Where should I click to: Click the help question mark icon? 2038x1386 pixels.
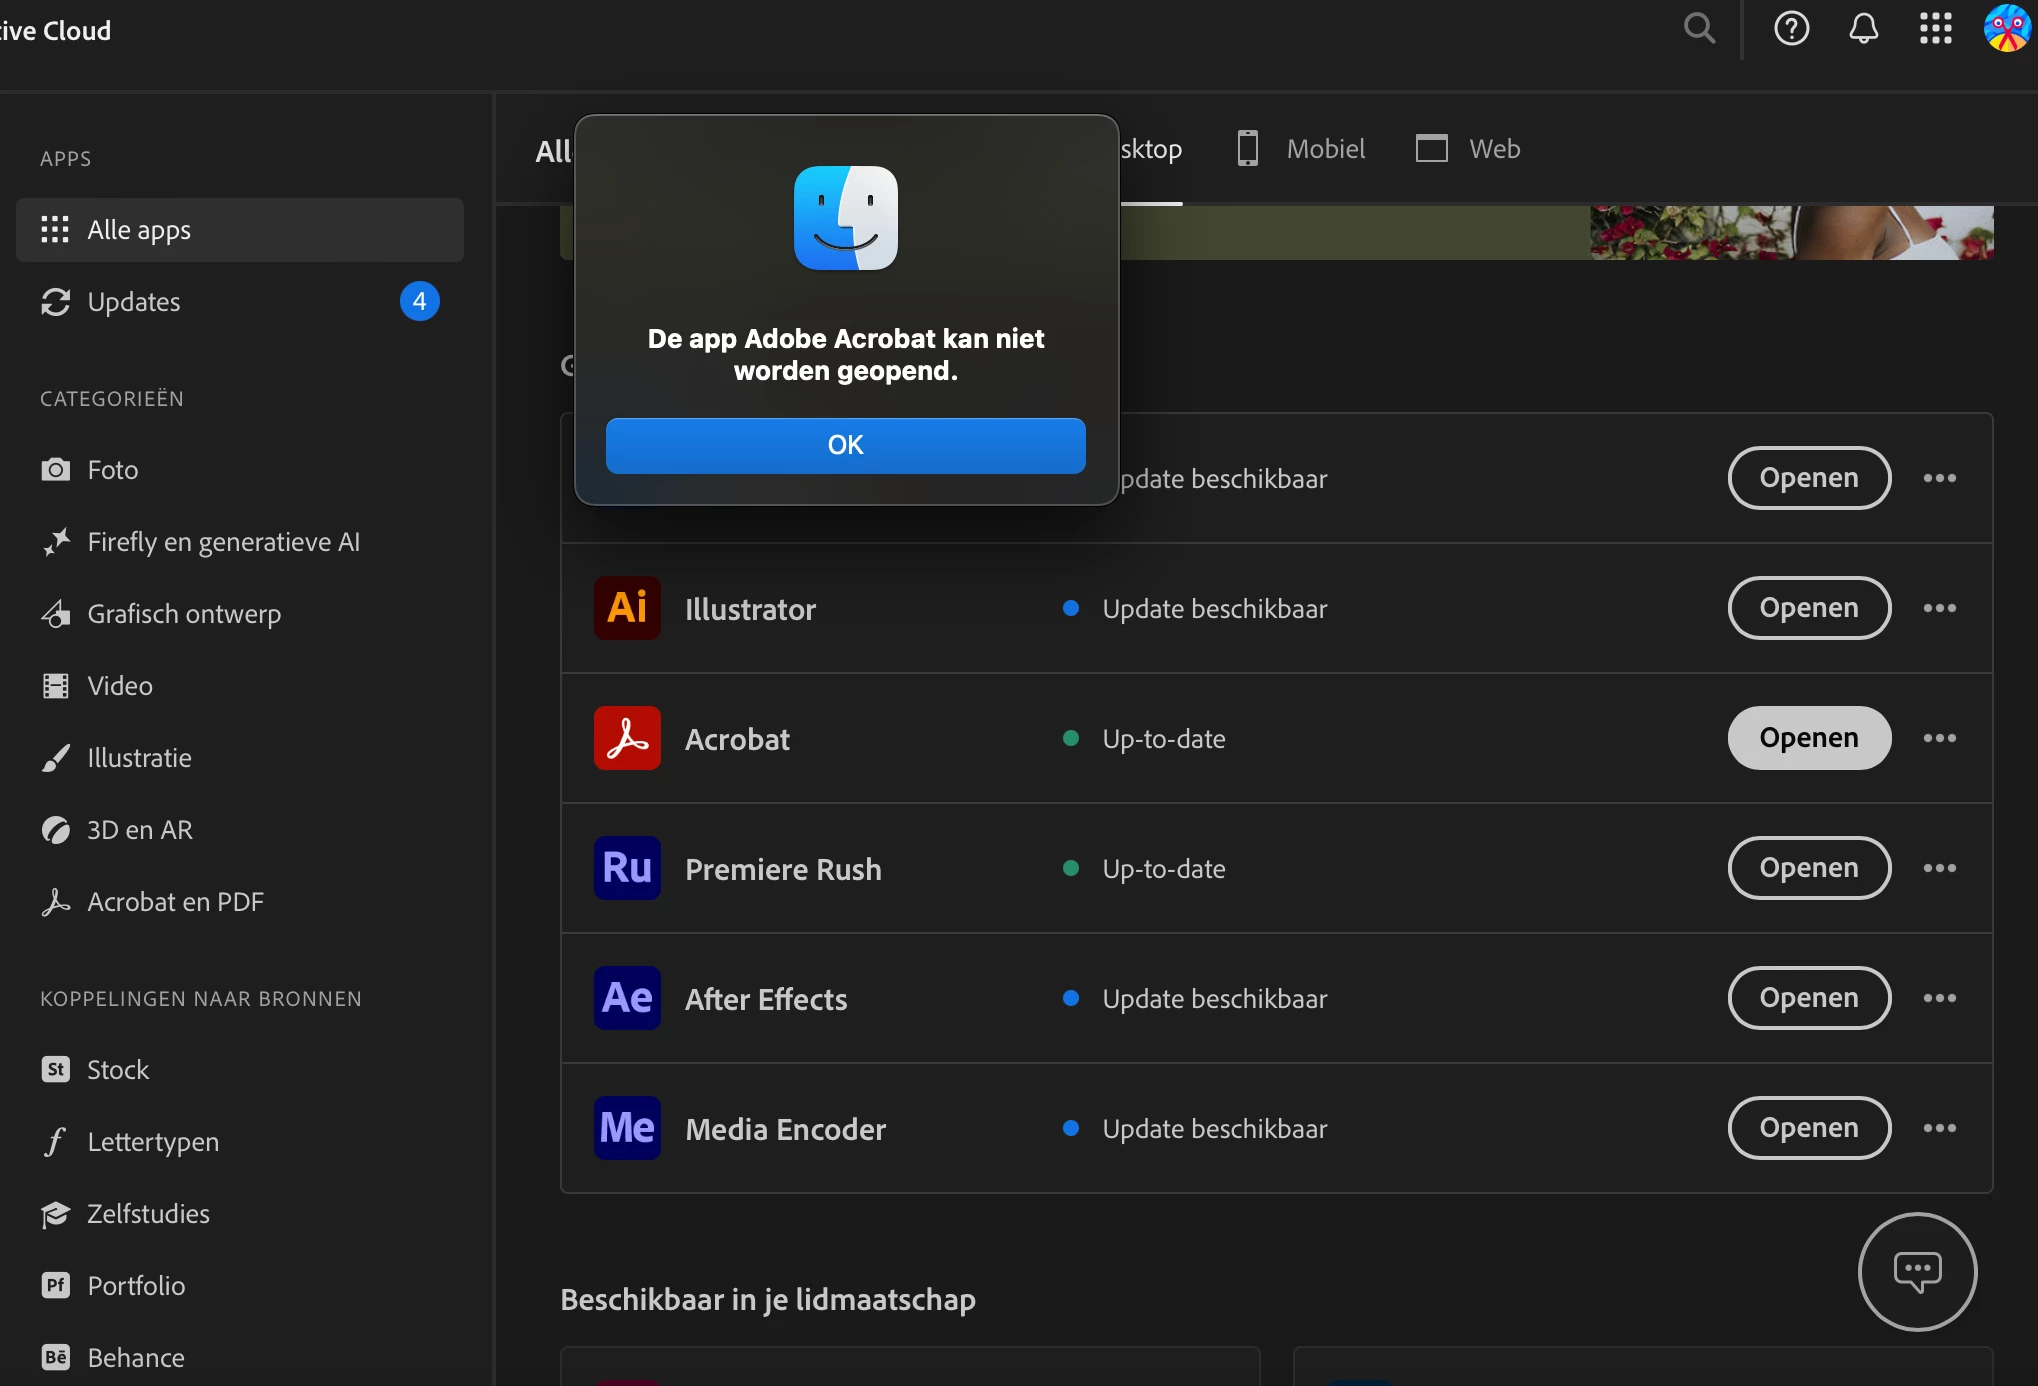click(1791, 28)
